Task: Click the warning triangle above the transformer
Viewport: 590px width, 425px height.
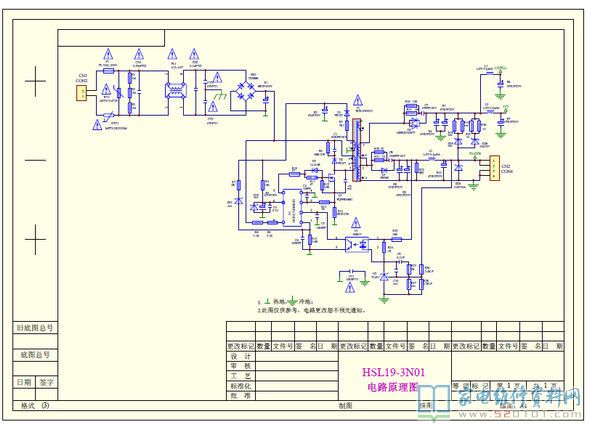Action: 358,100
